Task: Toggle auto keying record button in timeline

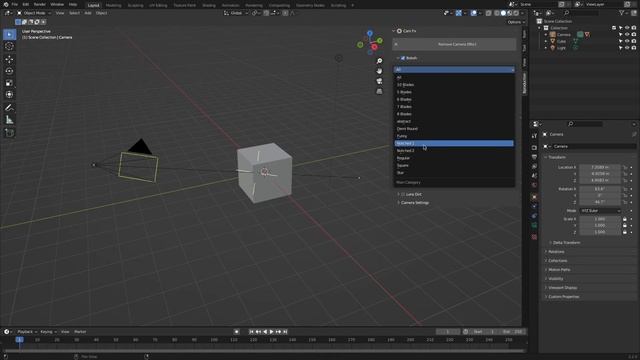Action: [236, 332]
